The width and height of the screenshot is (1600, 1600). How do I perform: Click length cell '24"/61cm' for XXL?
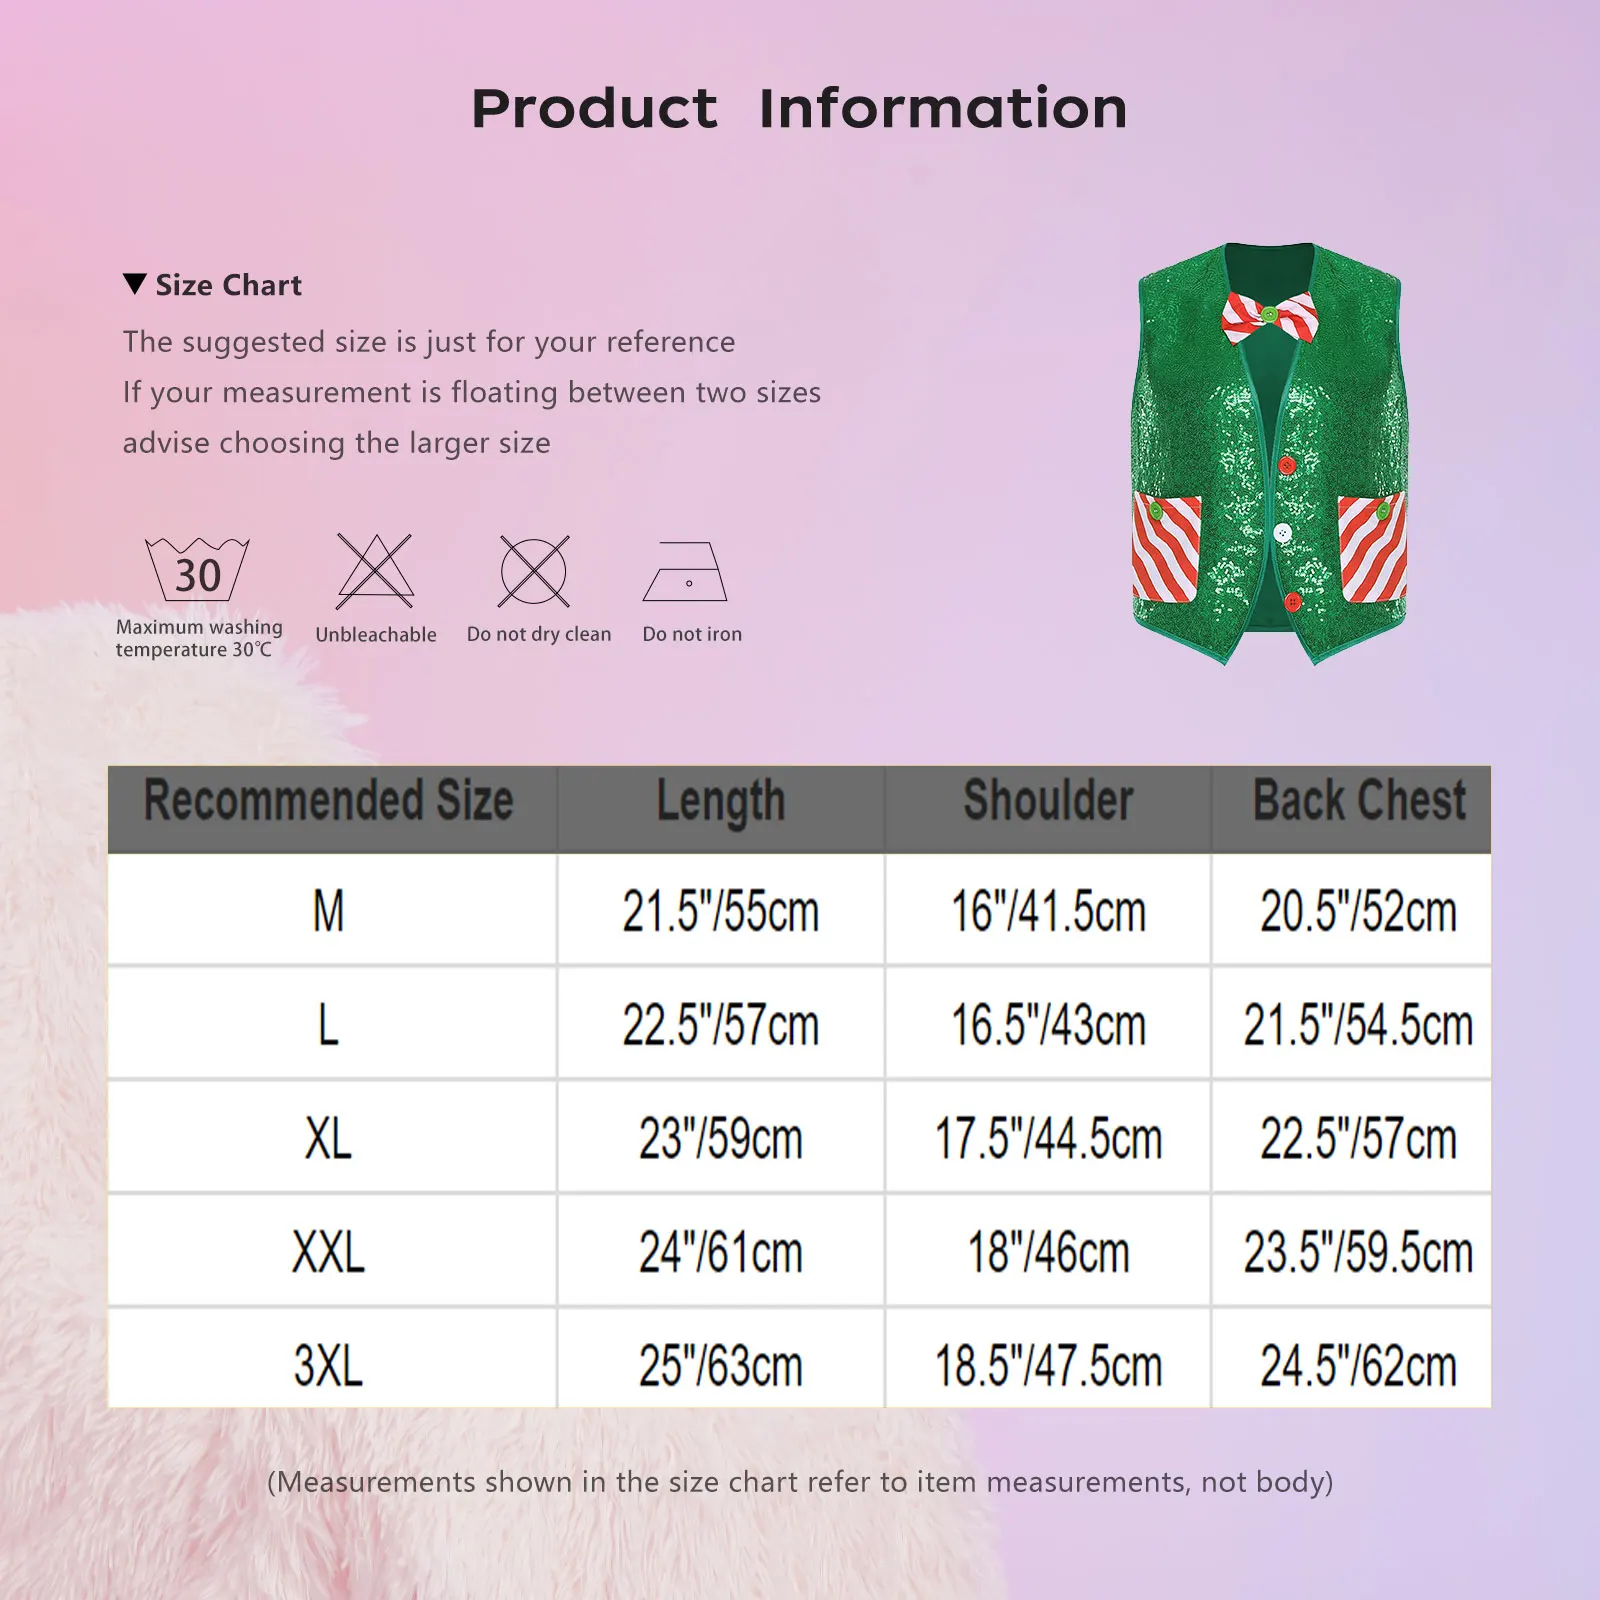point(721,1251)
